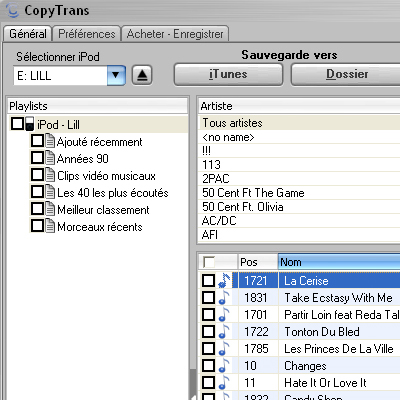Select the !!! artist entry

click(x=299, y=151)
